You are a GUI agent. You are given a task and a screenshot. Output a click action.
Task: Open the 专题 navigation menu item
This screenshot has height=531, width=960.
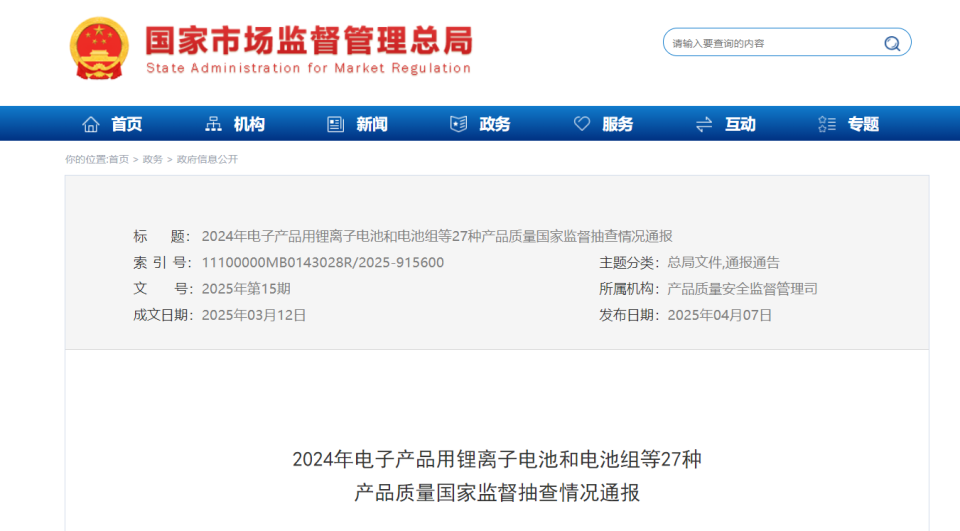click(x=863, y=124)
